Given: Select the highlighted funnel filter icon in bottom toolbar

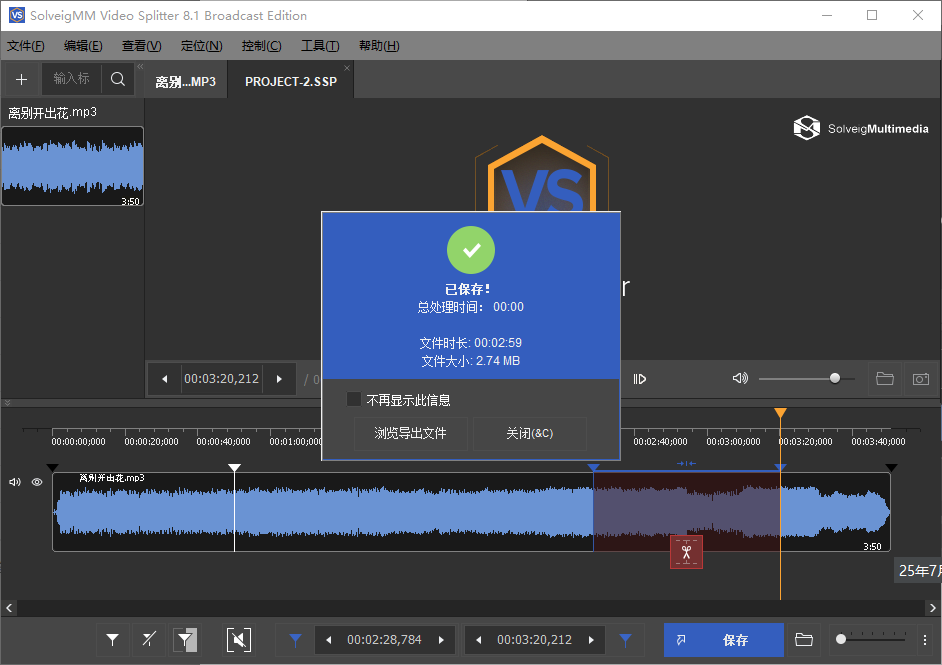Looking at the screenshot, I should [x=185, y=639].
